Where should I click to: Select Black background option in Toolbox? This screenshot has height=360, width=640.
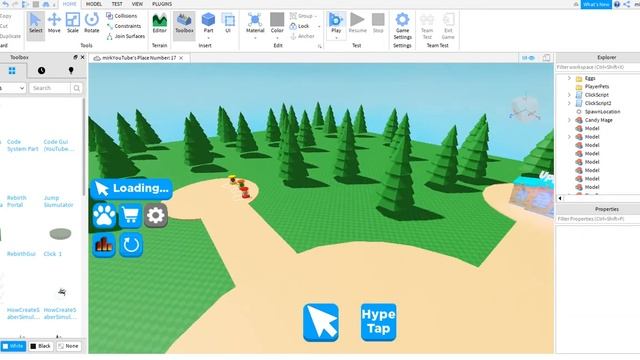click(40, 346)
